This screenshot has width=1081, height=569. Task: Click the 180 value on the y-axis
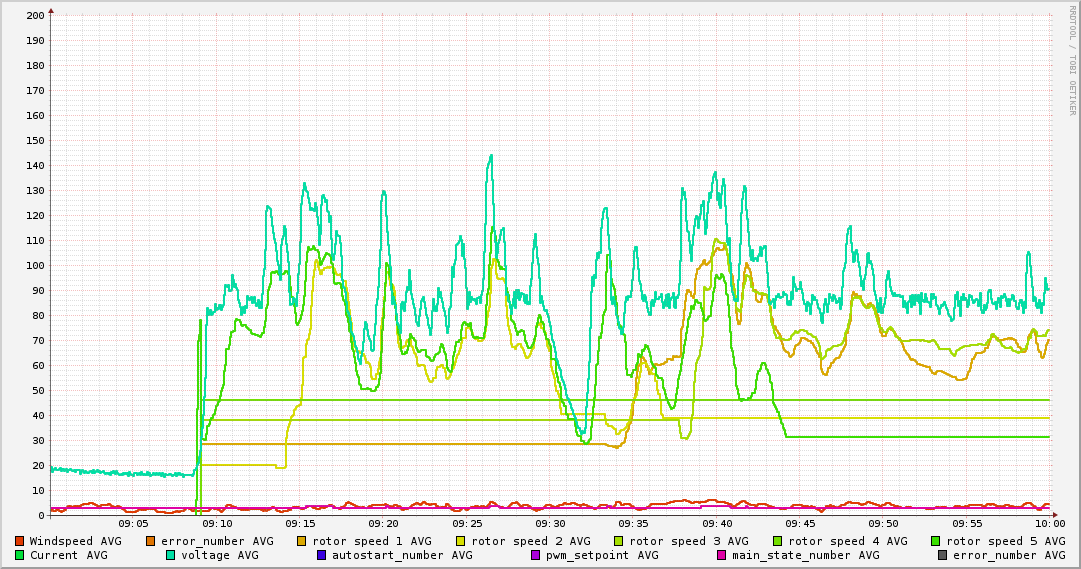click(x=35, y=66)
